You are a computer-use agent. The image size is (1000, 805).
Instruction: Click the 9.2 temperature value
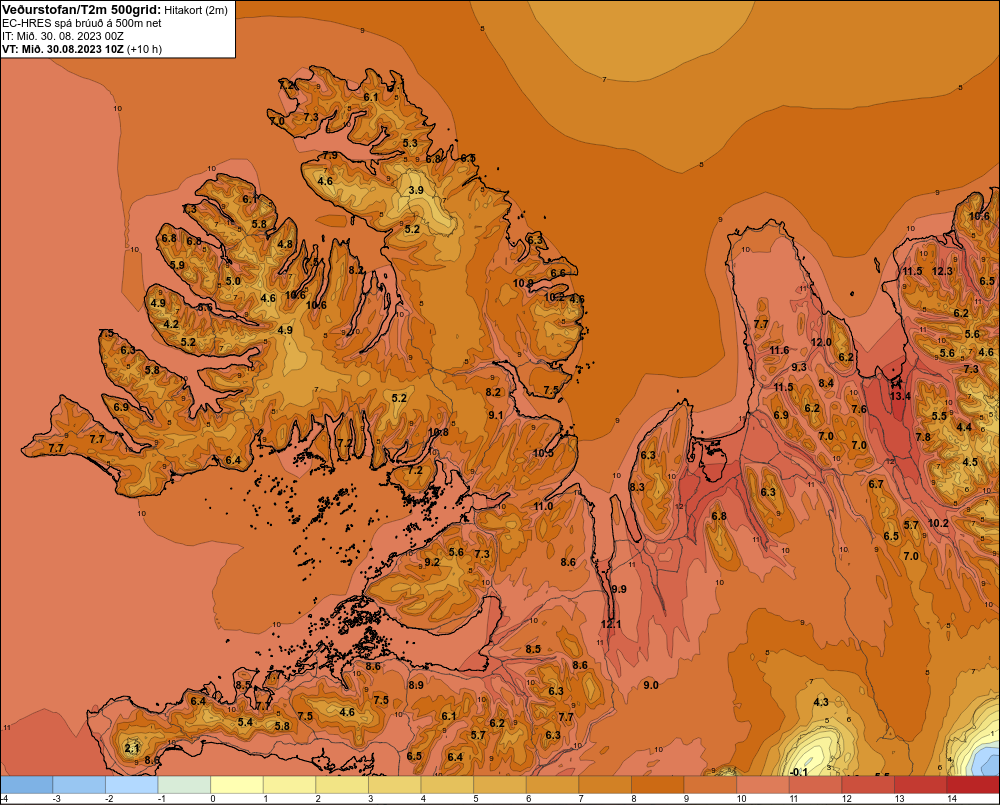(x=432, y=562)
